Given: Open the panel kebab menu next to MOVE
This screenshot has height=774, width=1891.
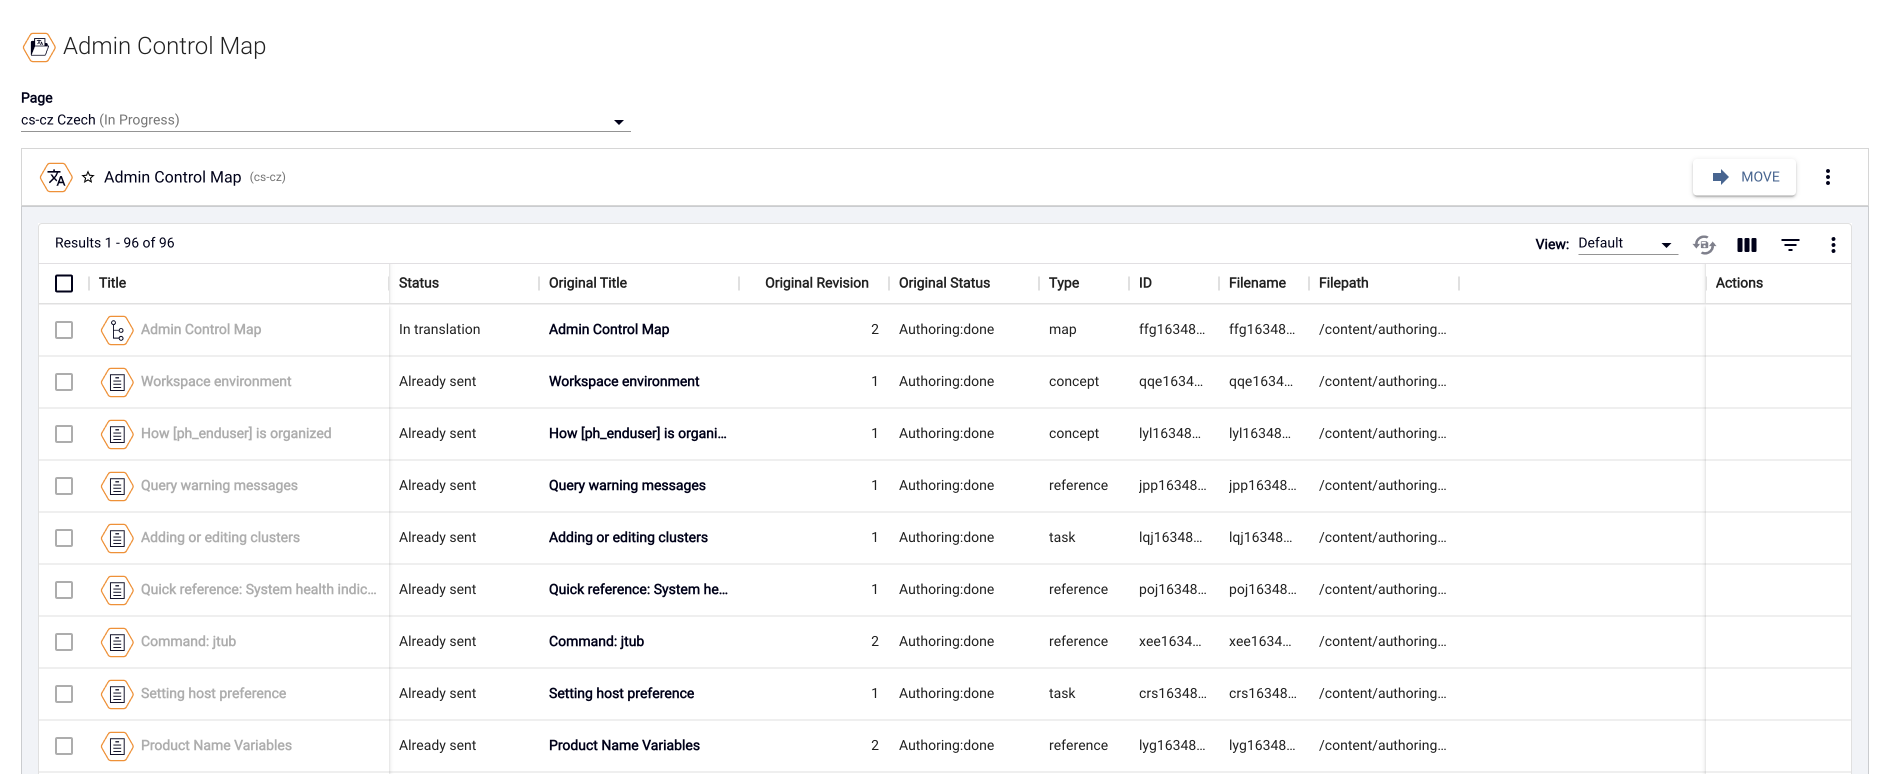Looking at the screenshot, I should (1827, 177).
